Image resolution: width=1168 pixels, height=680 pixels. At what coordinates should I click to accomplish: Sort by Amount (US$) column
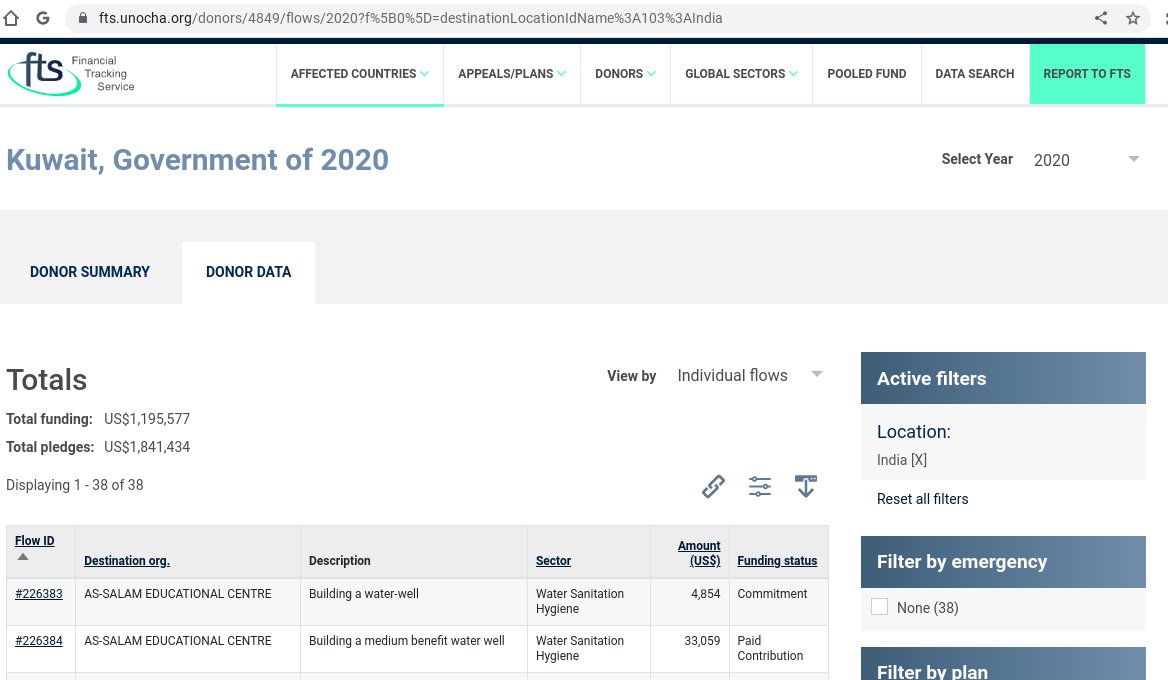click(699, 553)
